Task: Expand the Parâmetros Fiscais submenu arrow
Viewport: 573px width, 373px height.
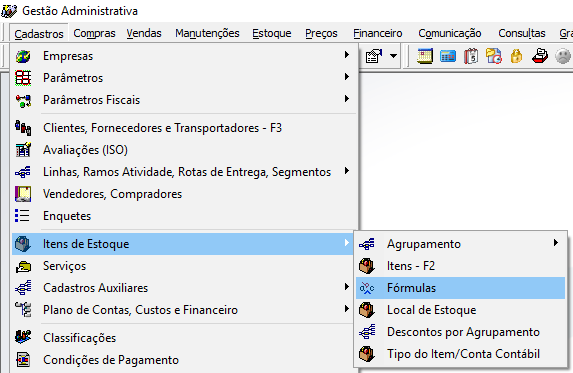Action: coord(346,99)
